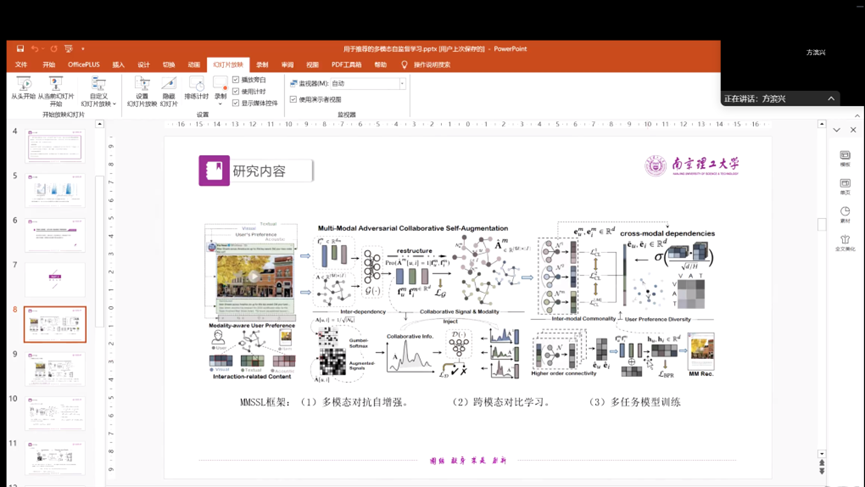Uncheck 使用演示者视图 checkbox
This screenshot has height=487, width=865.
(x=293, y=100)
